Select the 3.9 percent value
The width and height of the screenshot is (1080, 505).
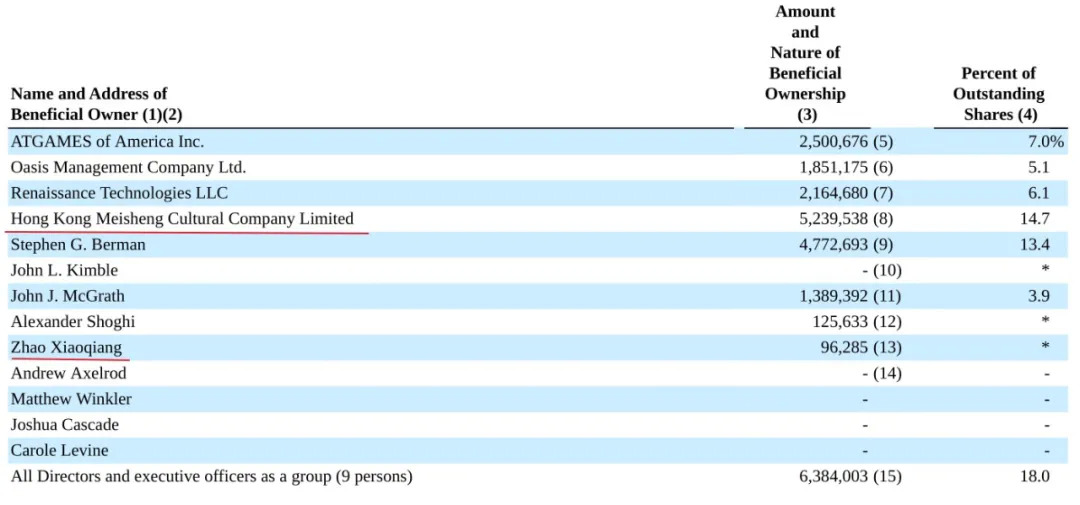click(1039, 296)
